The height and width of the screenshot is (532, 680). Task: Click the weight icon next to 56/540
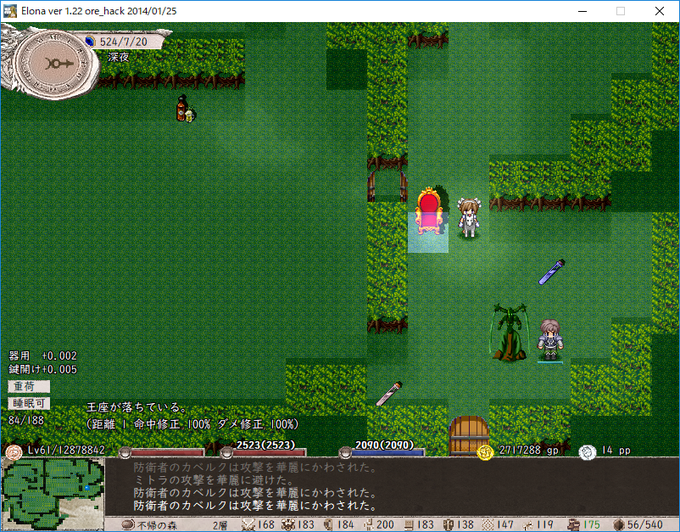tap(618, 525)
